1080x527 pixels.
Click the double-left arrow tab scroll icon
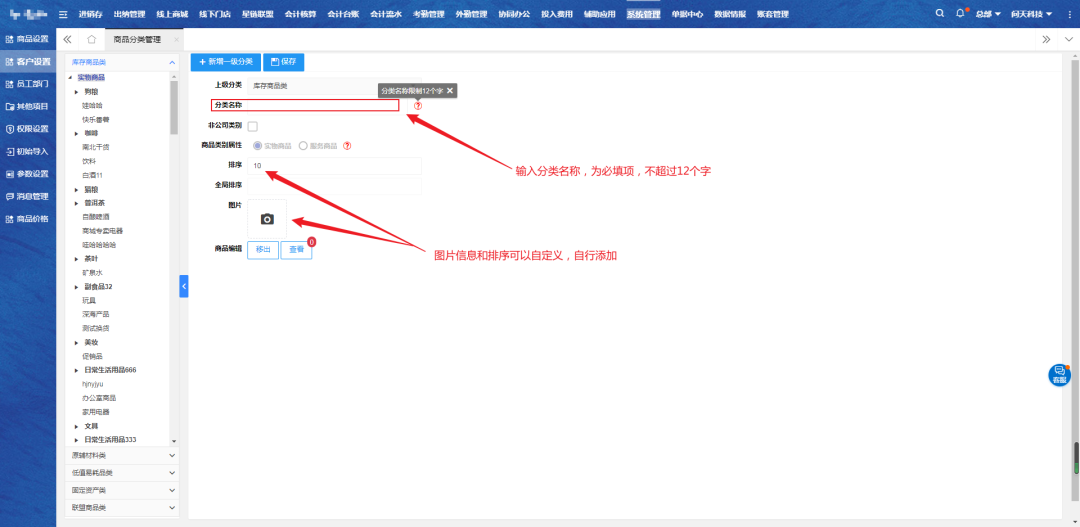click(x=67, y=39)
